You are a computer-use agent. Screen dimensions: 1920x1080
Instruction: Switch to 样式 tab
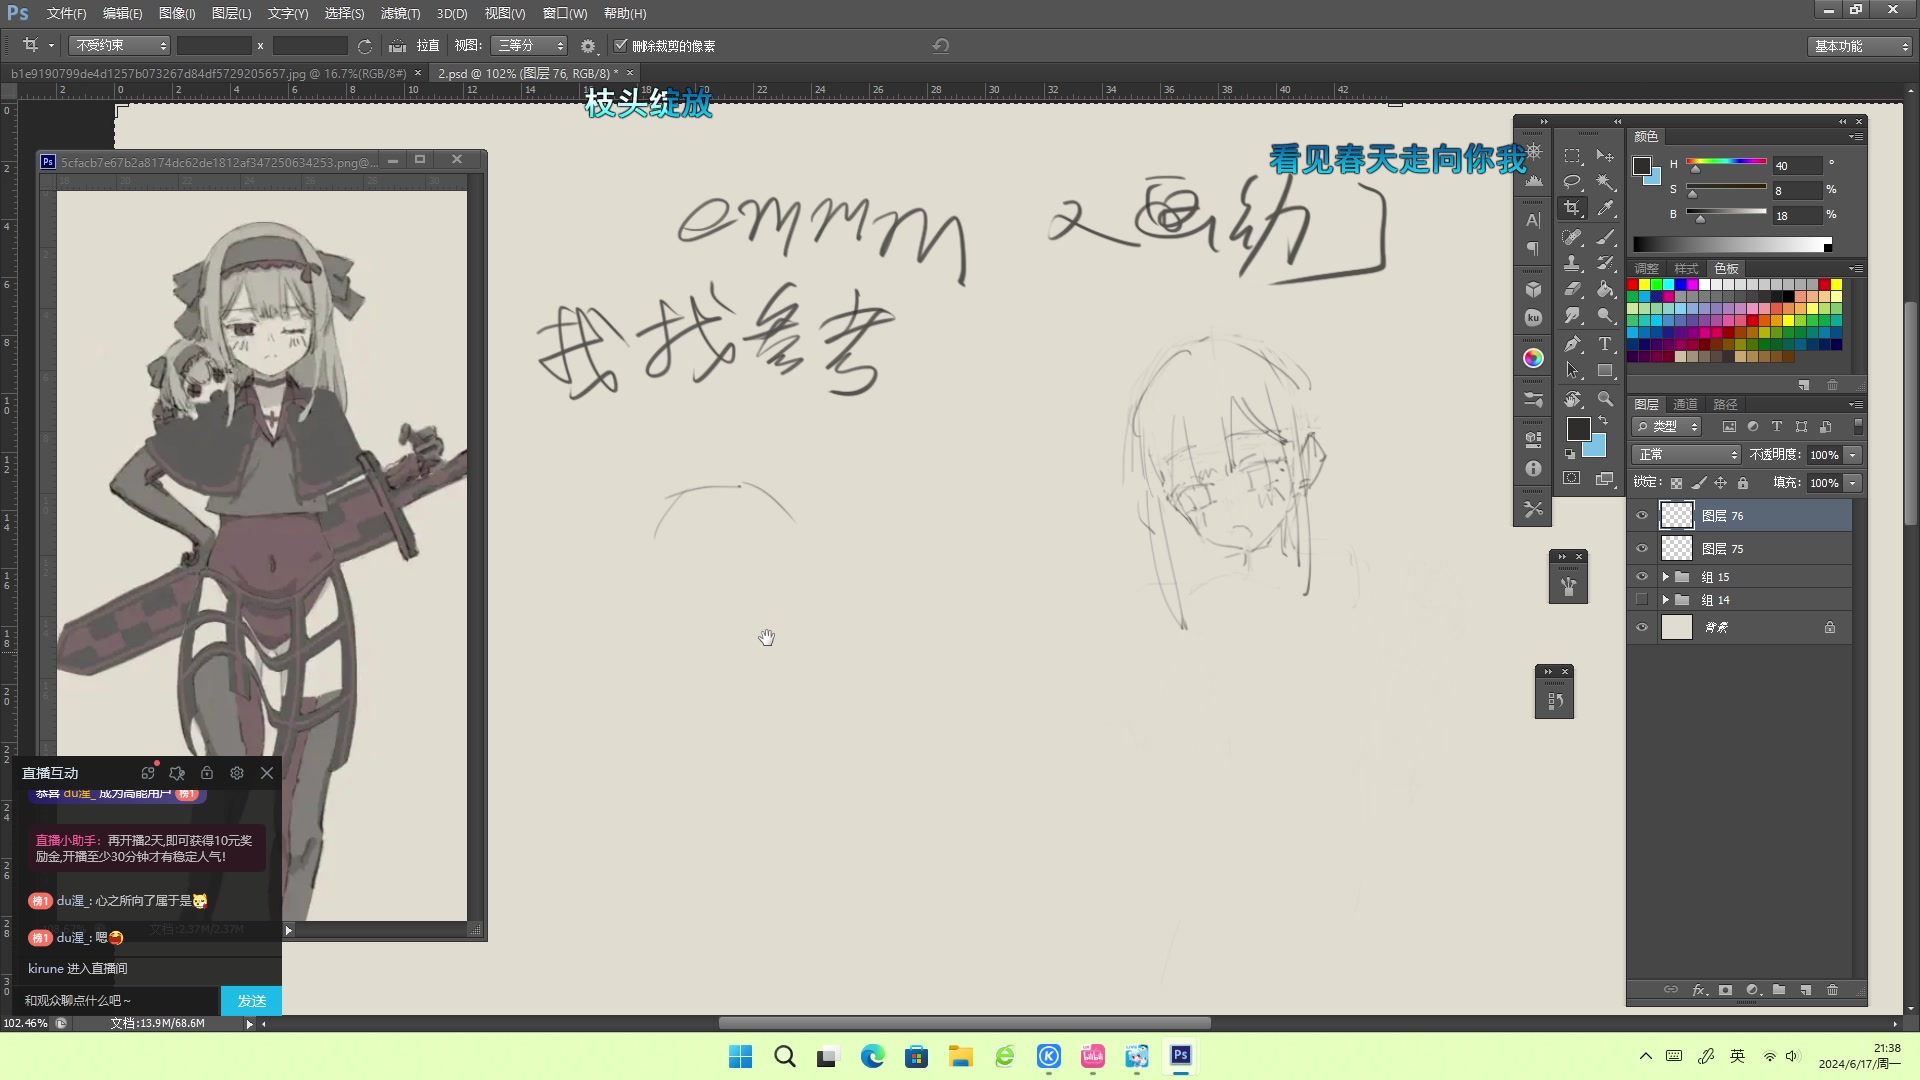(x=1686, y=268)
